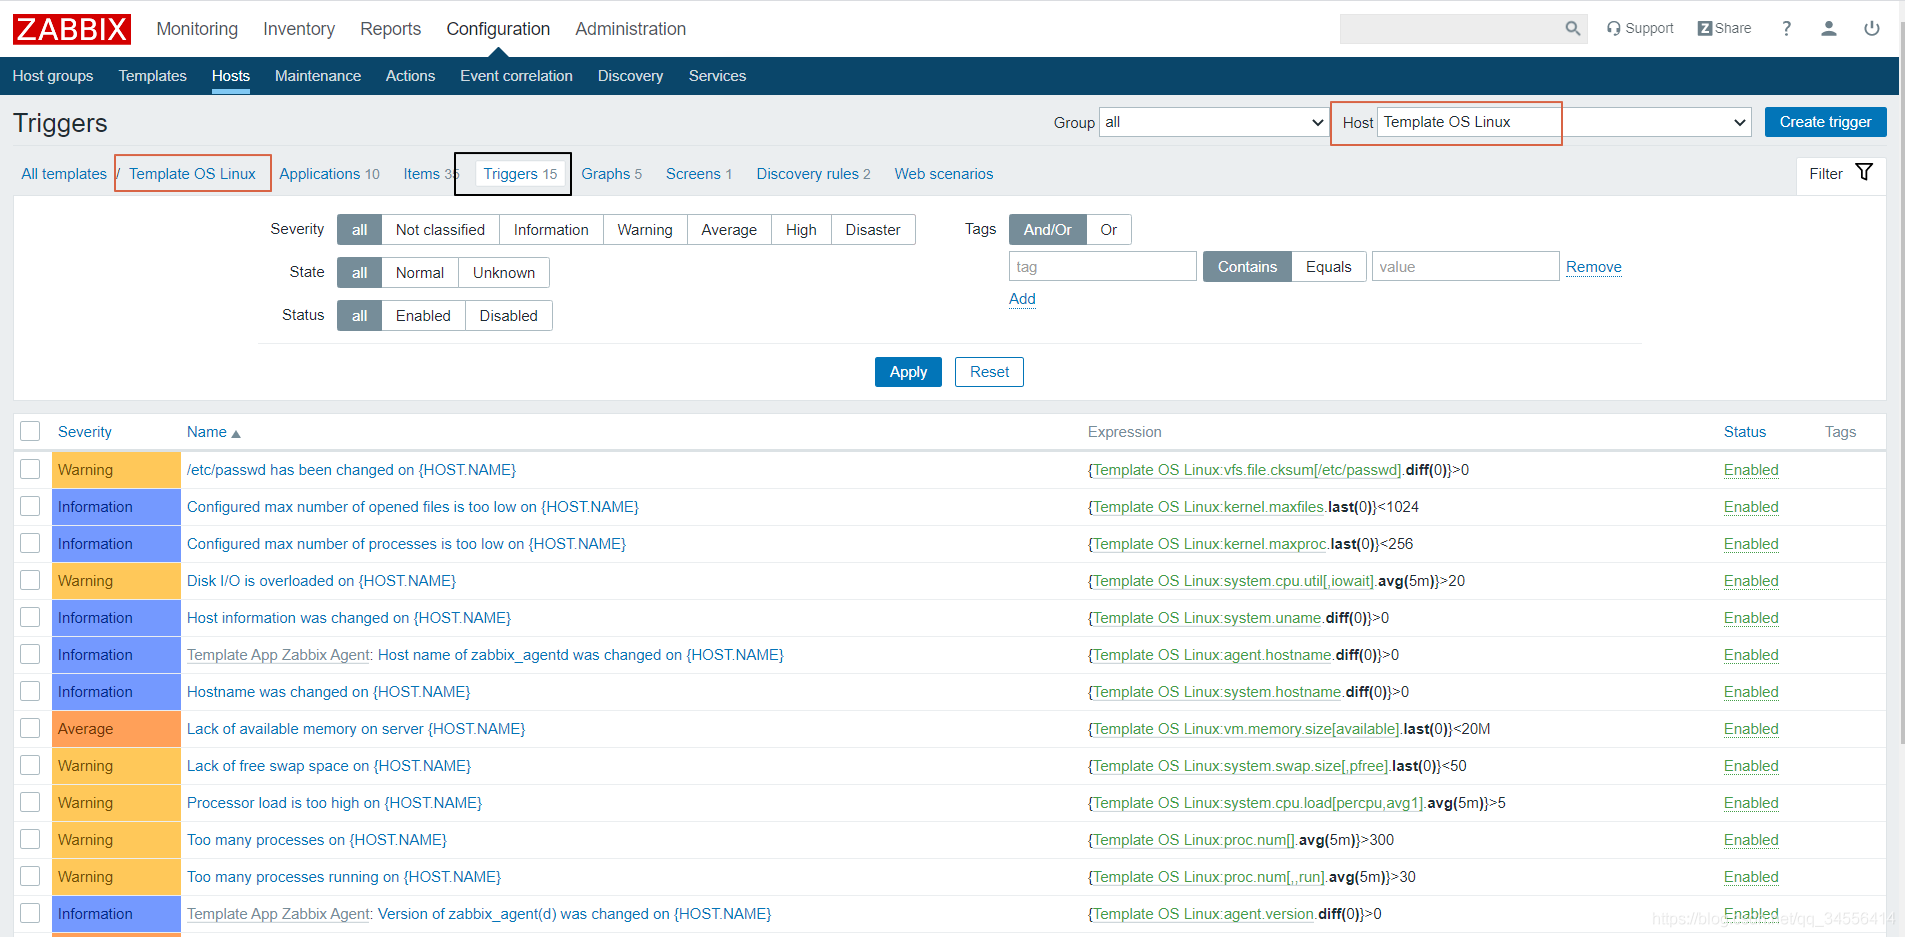The height and width of the screenshot is (937, 1905).
Task: Click All templates breadcrumb link
Action: point(64,174)
